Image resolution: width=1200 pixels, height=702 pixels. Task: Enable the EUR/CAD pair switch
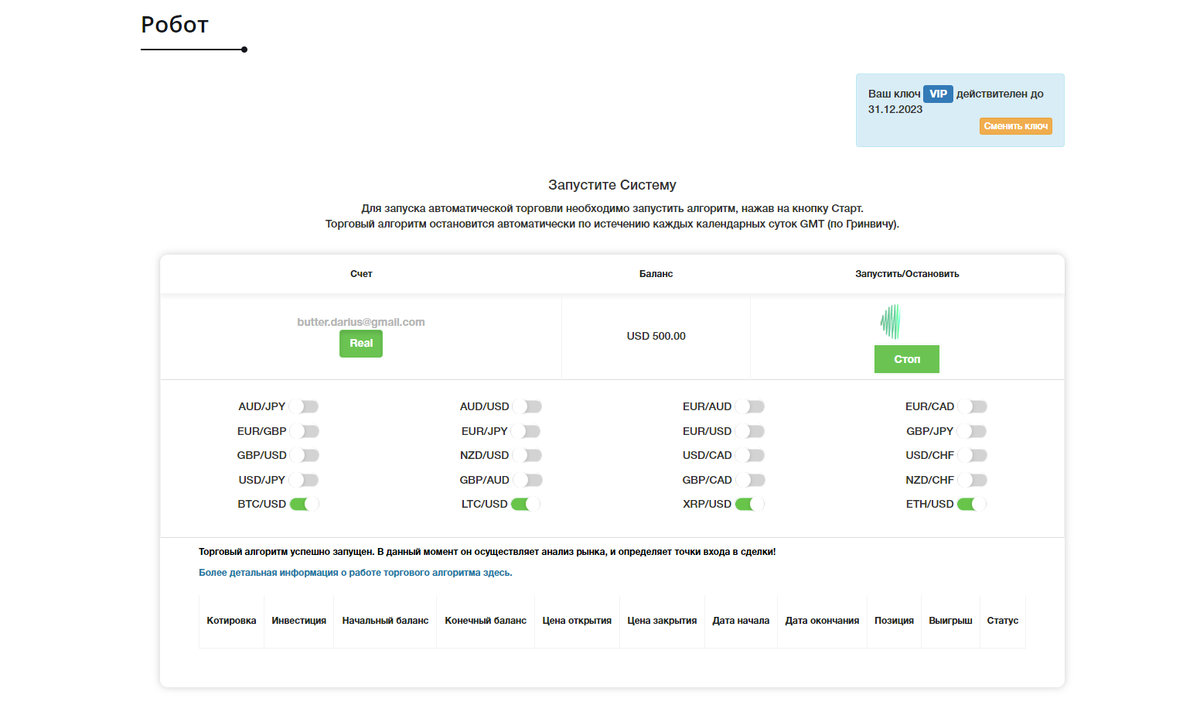tap(972, 407)
